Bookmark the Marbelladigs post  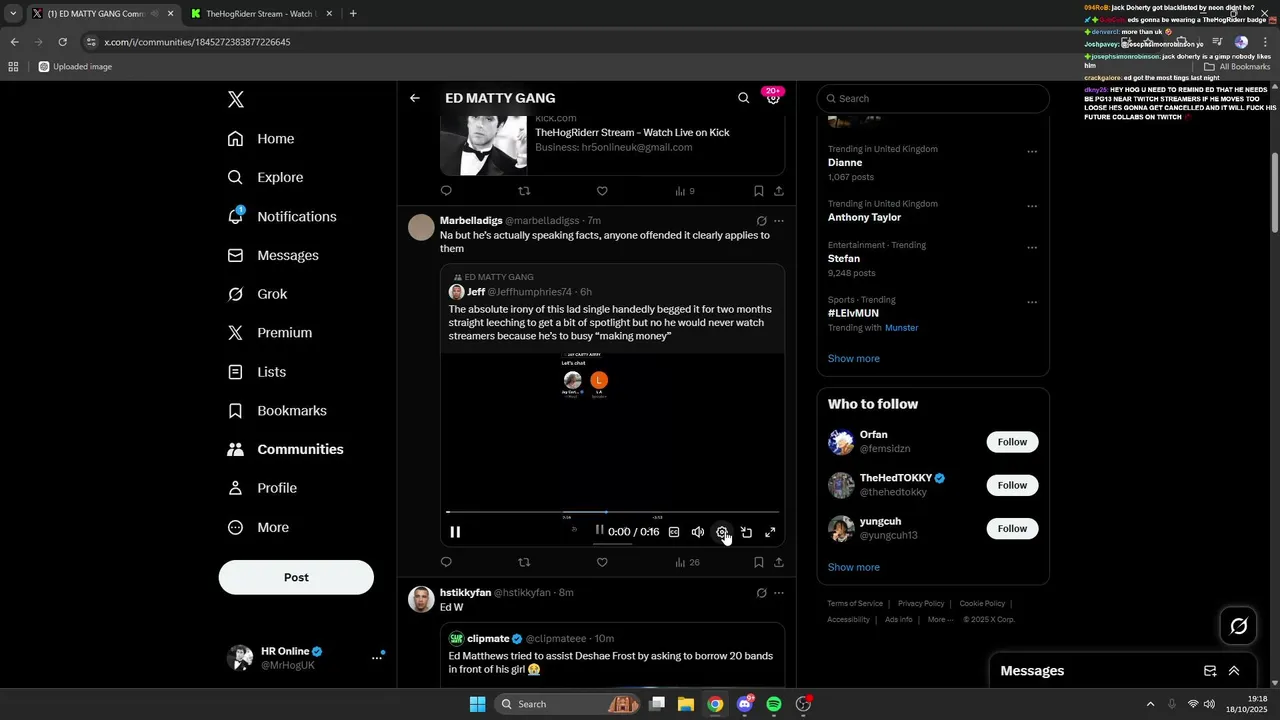759,562
